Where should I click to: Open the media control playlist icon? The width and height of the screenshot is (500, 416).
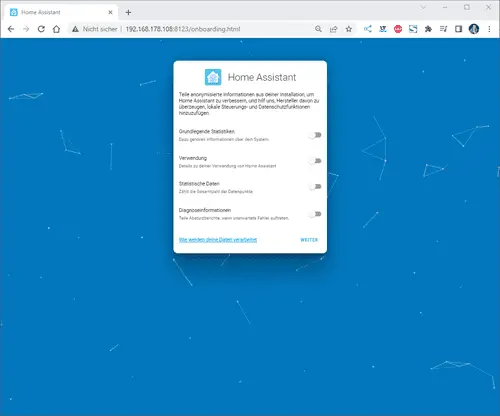[x=443, y=29]
